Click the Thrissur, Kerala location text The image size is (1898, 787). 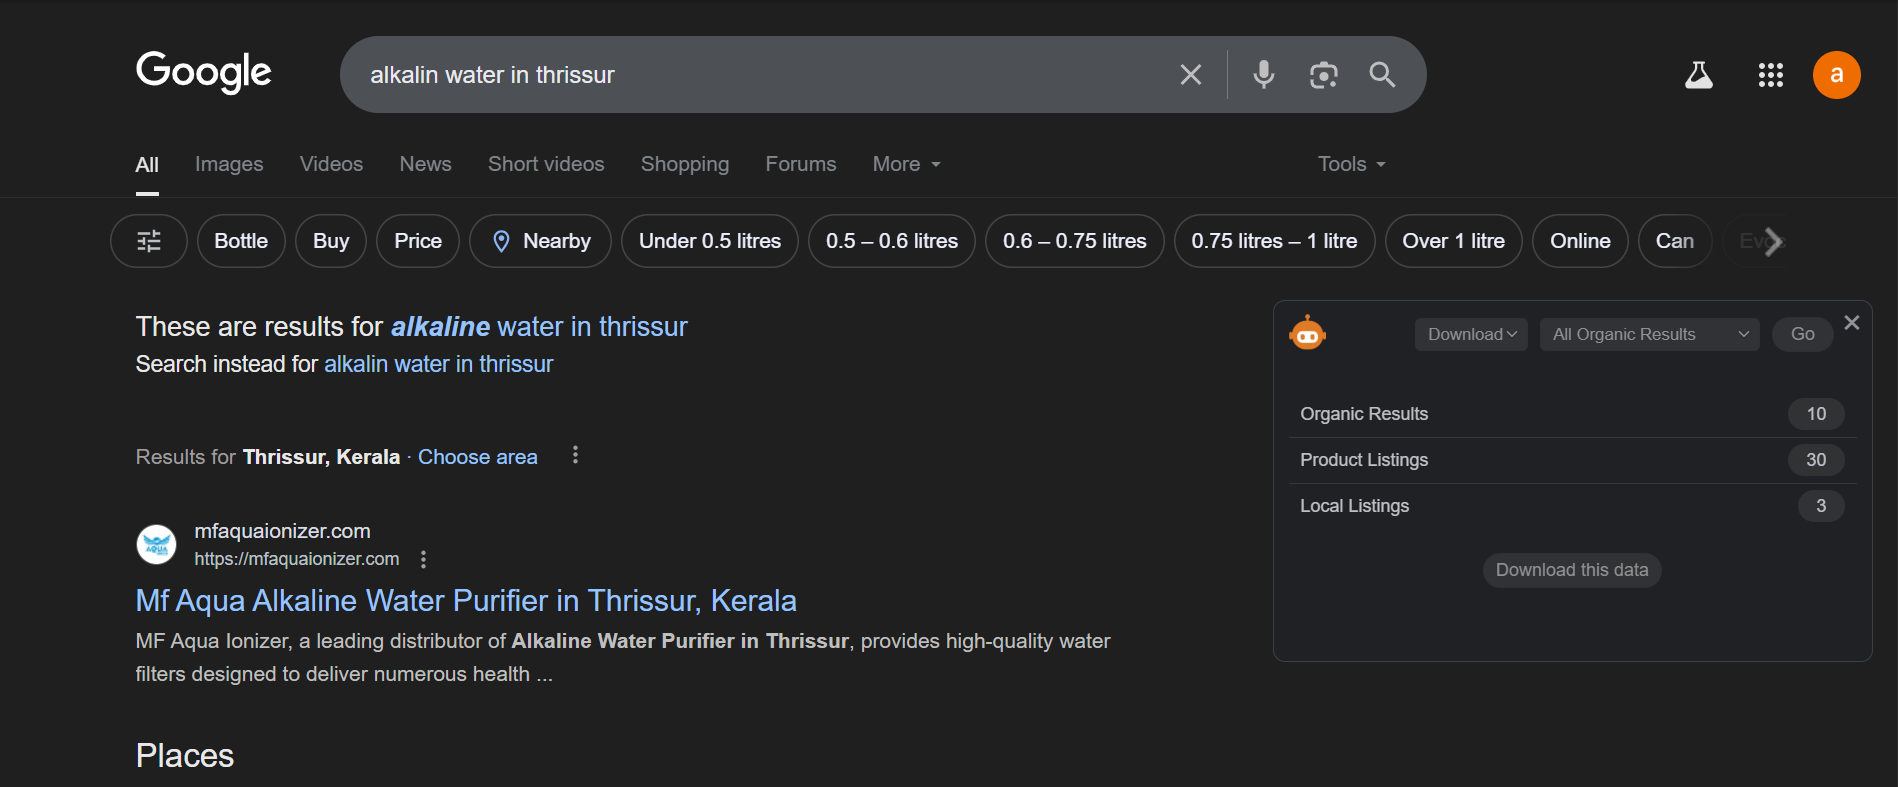(x=321, y=457)
